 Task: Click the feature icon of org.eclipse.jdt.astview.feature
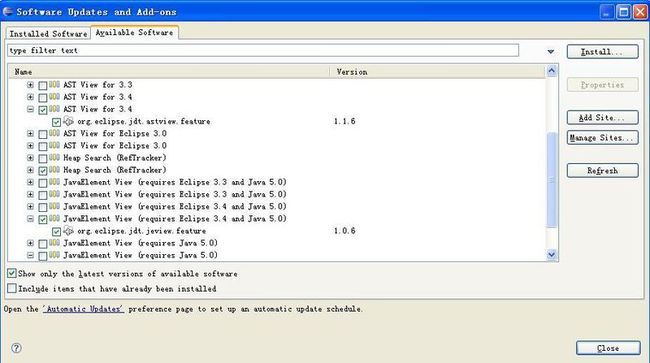[68, 121]
